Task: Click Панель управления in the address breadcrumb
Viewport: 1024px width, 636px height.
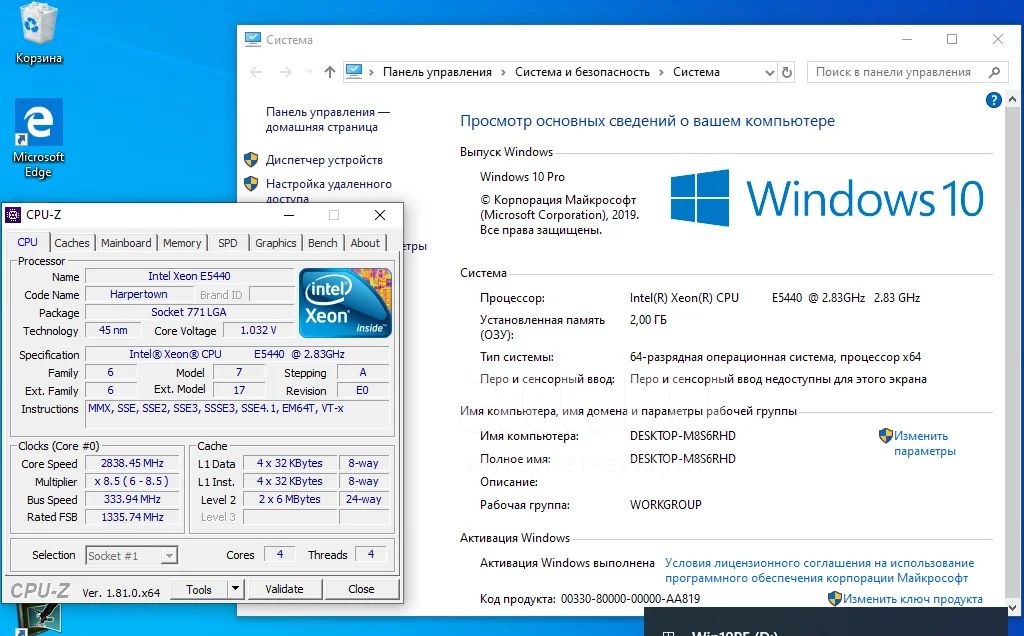Action: tap(437, 72)
